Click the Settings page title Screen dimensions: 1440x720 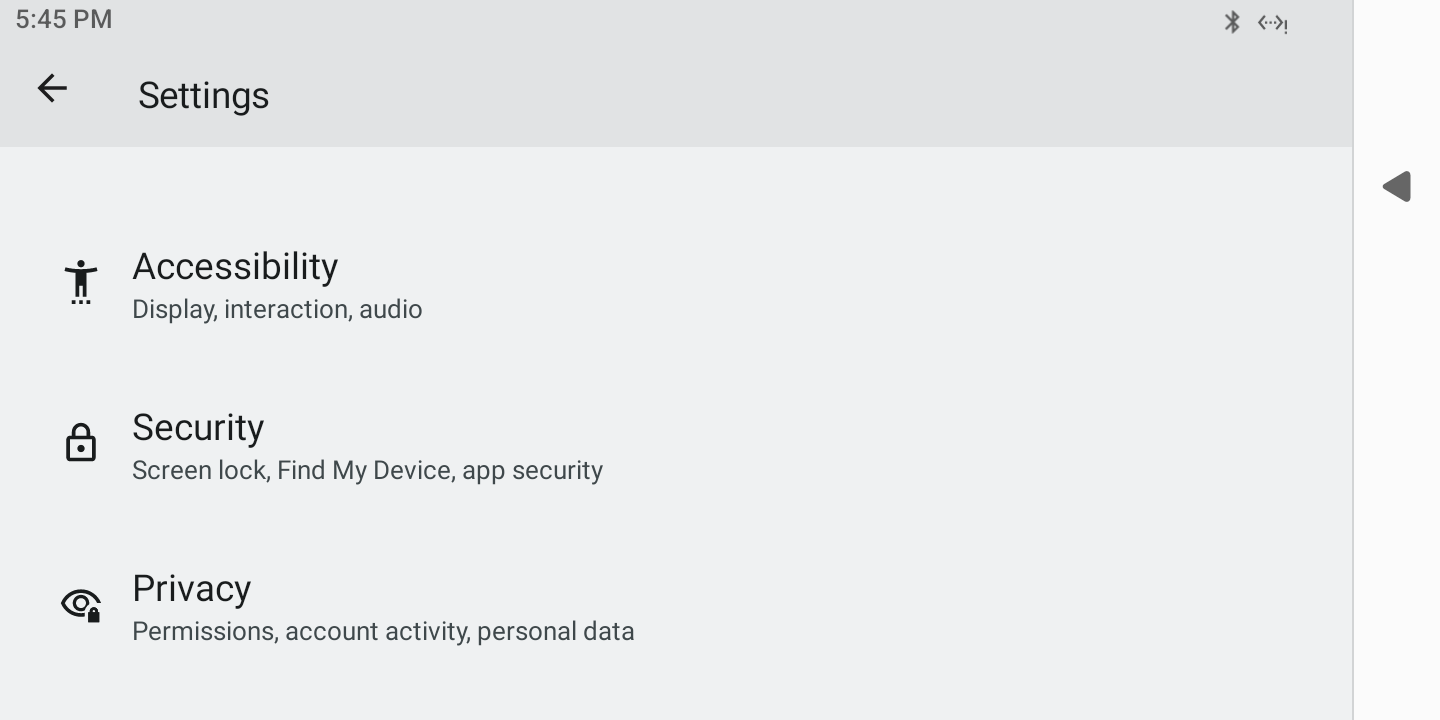pyautogui.click(x=204, y=95)
